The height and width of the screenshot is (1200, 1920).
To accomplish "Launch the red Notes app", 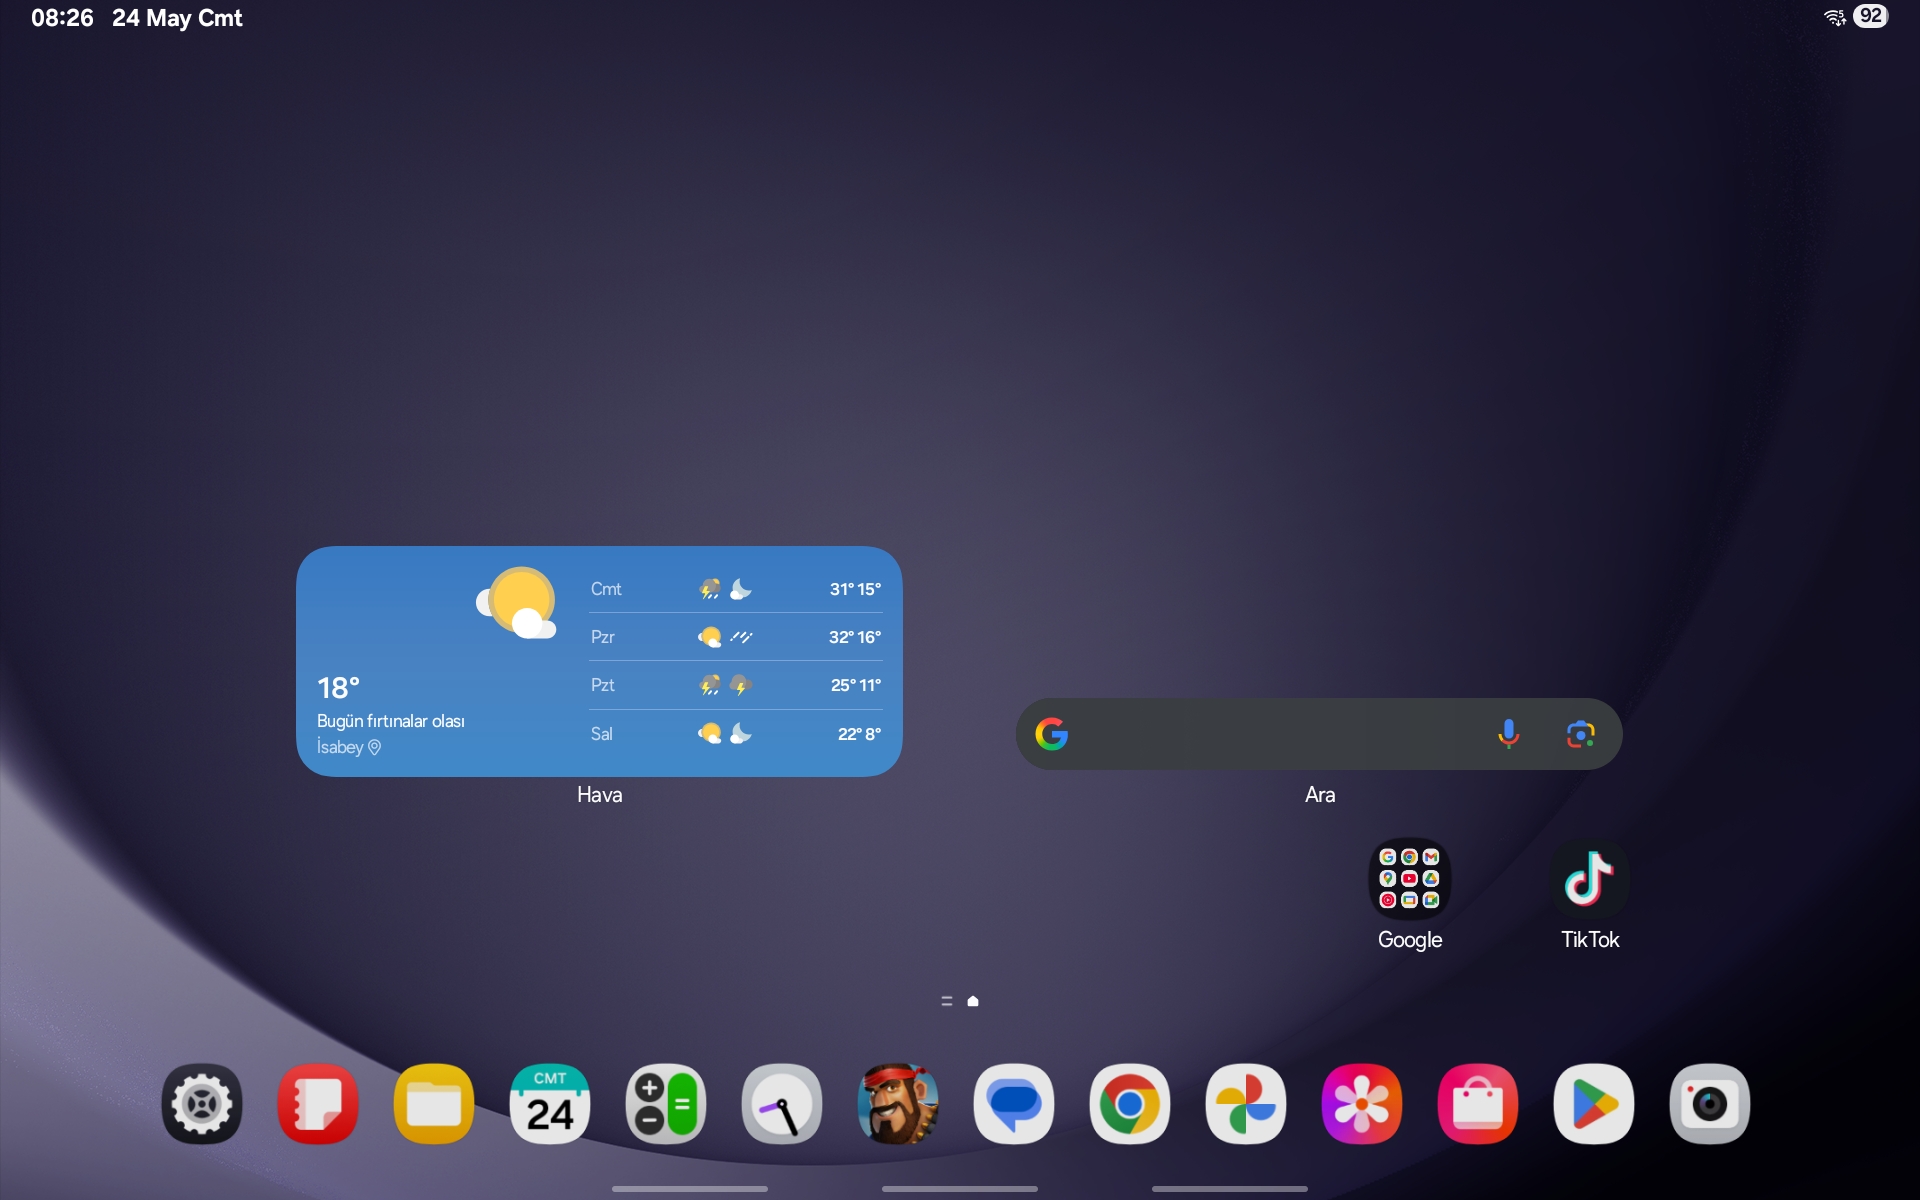I will click(318, 1104).
